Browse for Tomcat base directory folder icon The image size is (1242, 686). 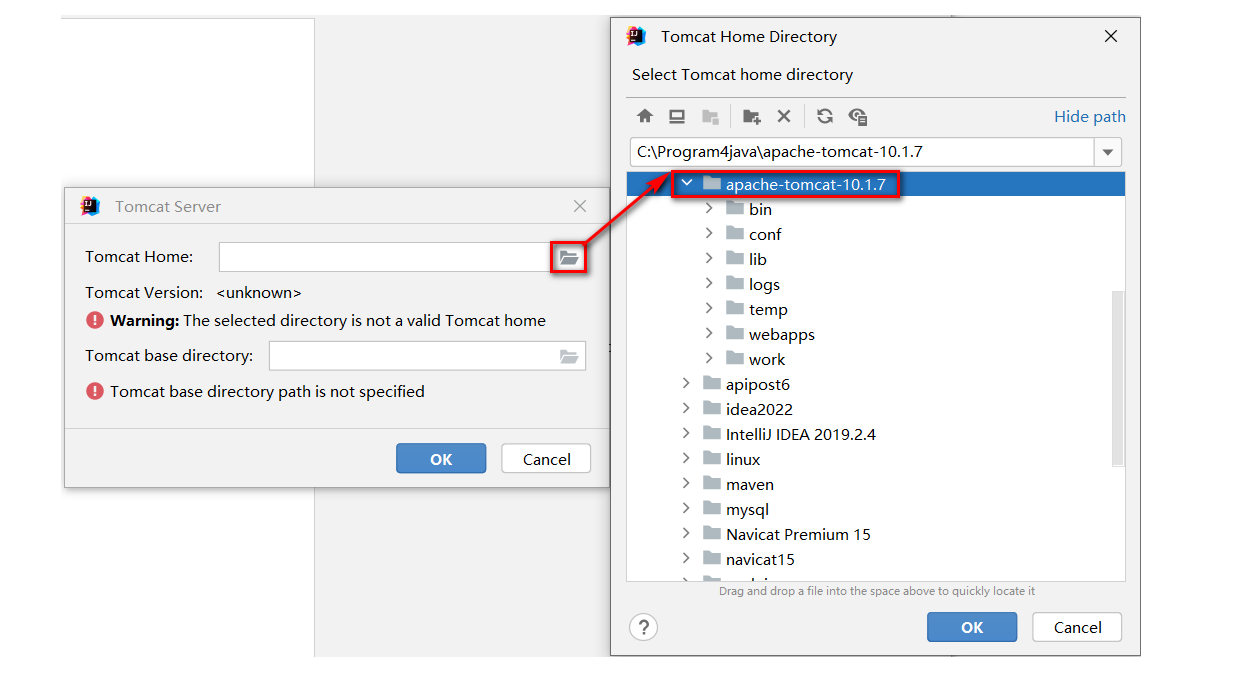(x=569, y=355)
